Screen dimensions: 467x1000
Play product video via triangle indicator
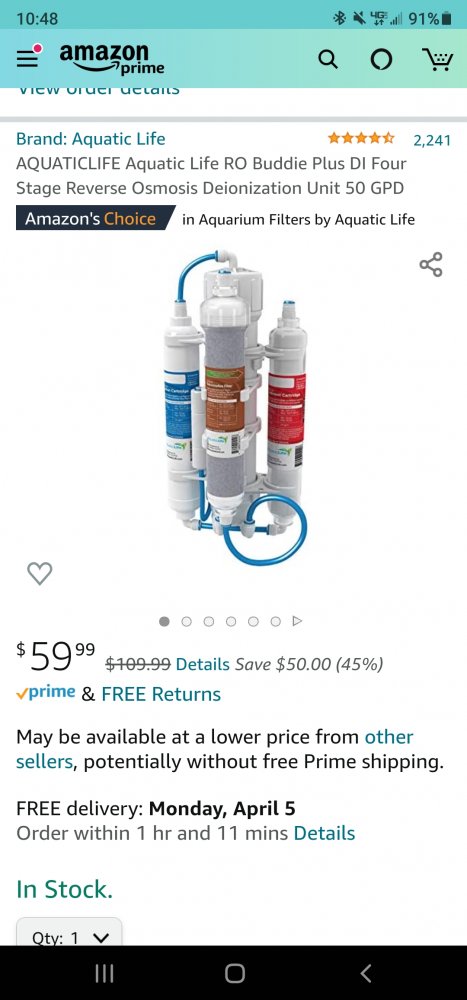297,621
